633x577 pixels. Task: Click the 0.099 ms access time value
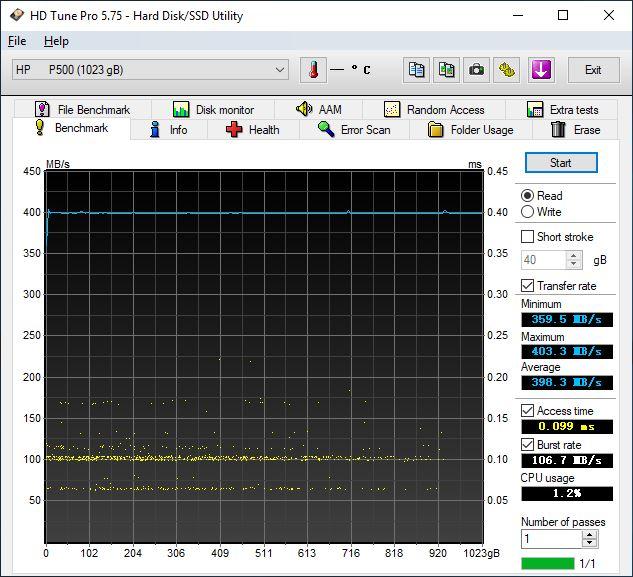[567, 426]
